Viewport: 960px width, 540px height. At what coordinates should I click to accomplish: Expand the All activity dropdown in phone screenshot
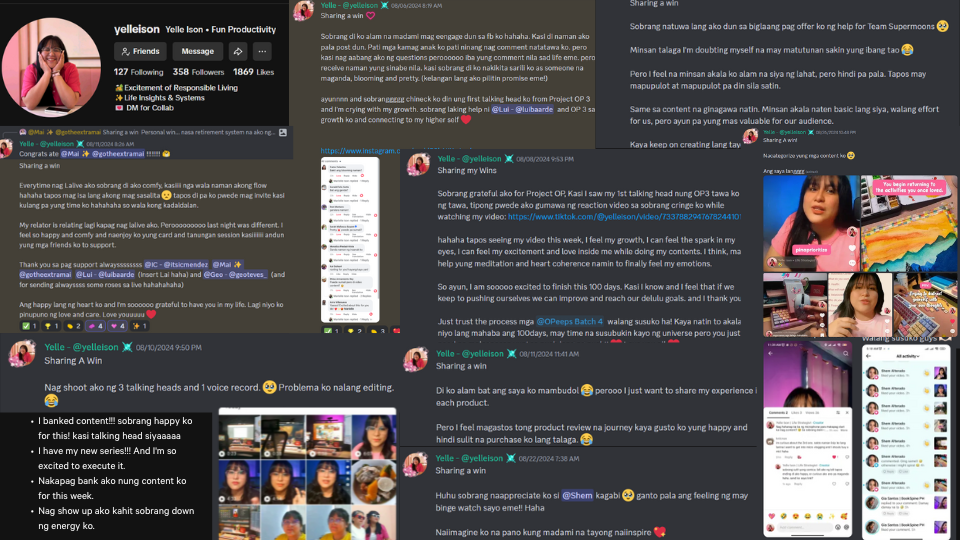click(907, 356)
